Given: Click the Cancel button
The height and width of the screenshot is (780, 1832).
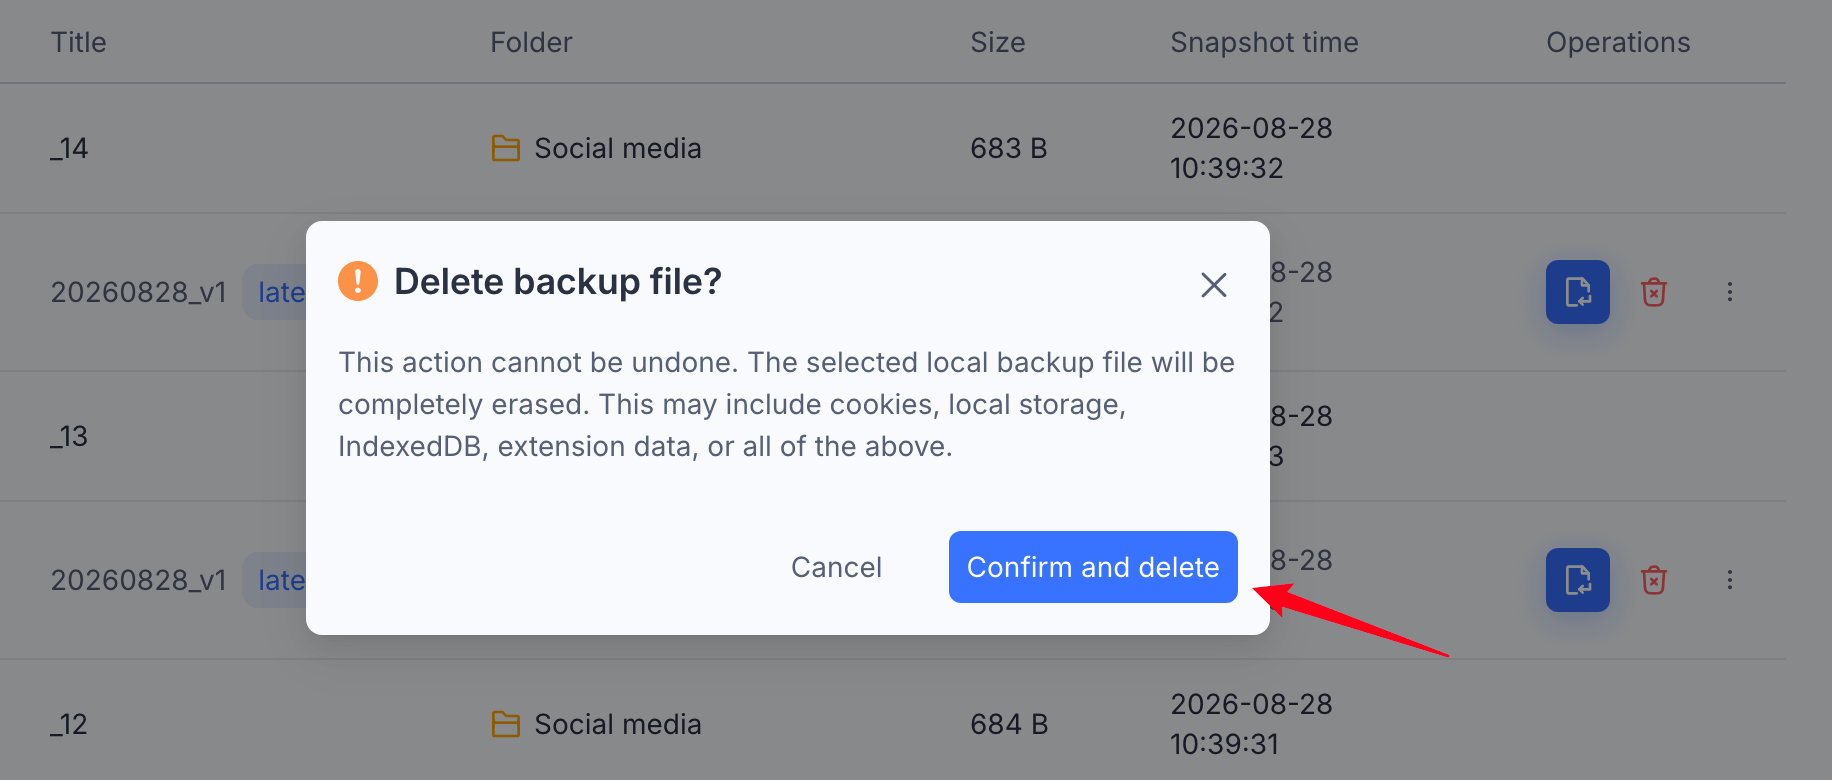Looking at the screenshot, I should tap(836, 567).
